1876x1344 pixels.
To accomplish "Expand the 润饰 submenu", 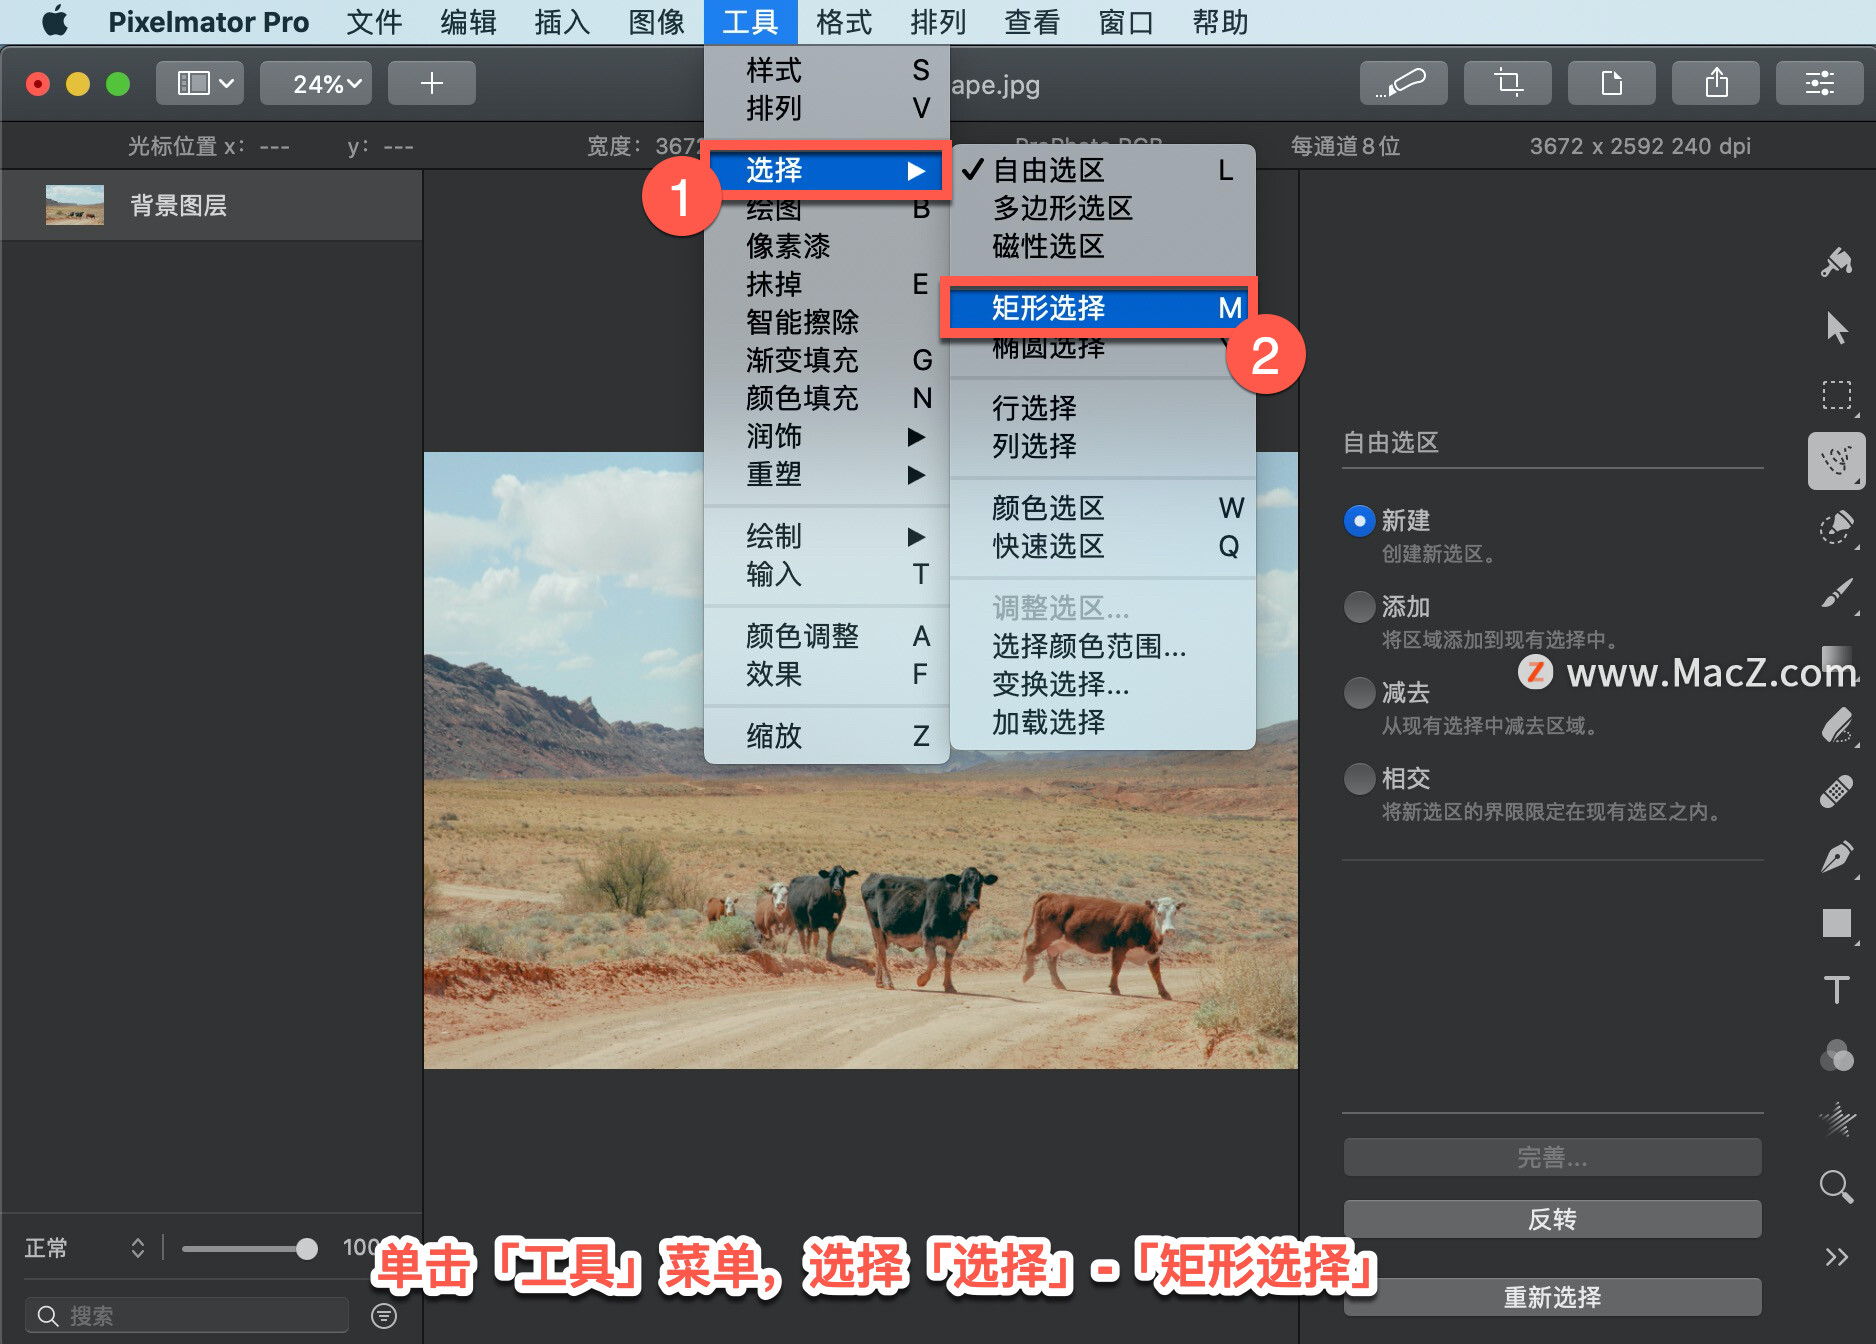I will click(826, 436).
